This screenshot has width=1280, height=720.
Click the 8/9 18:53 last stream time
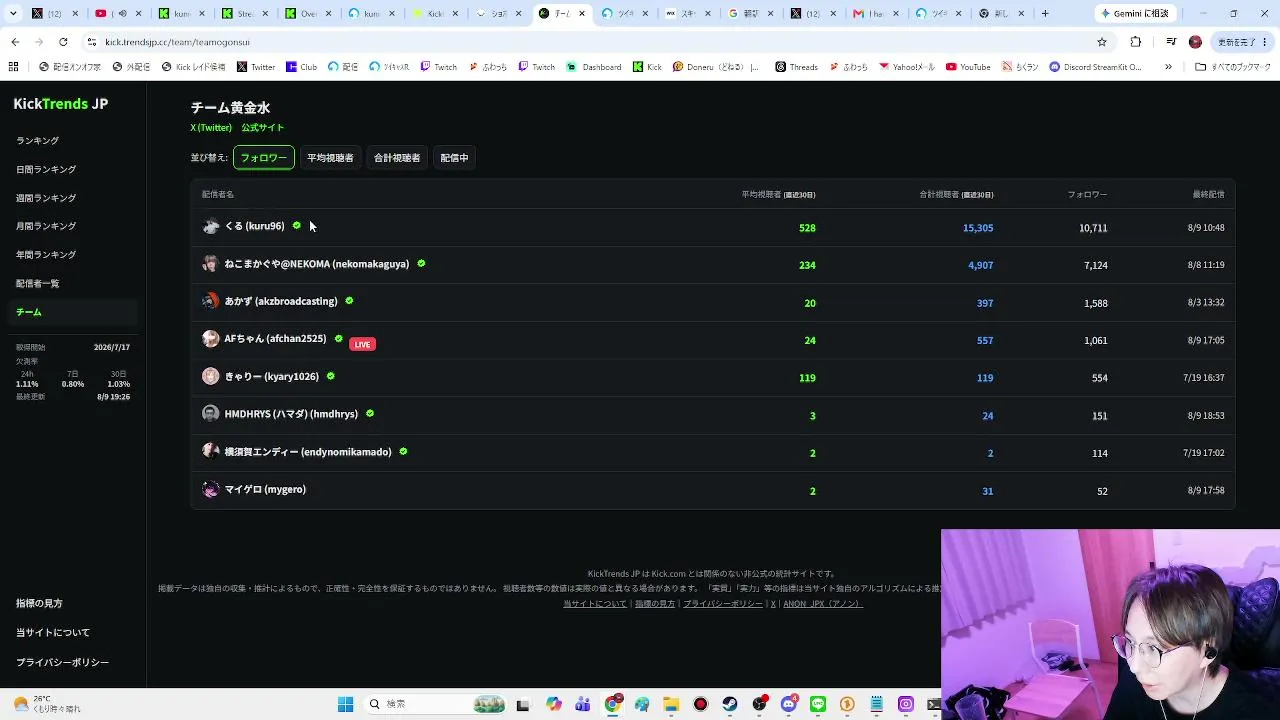(1206, 416)
